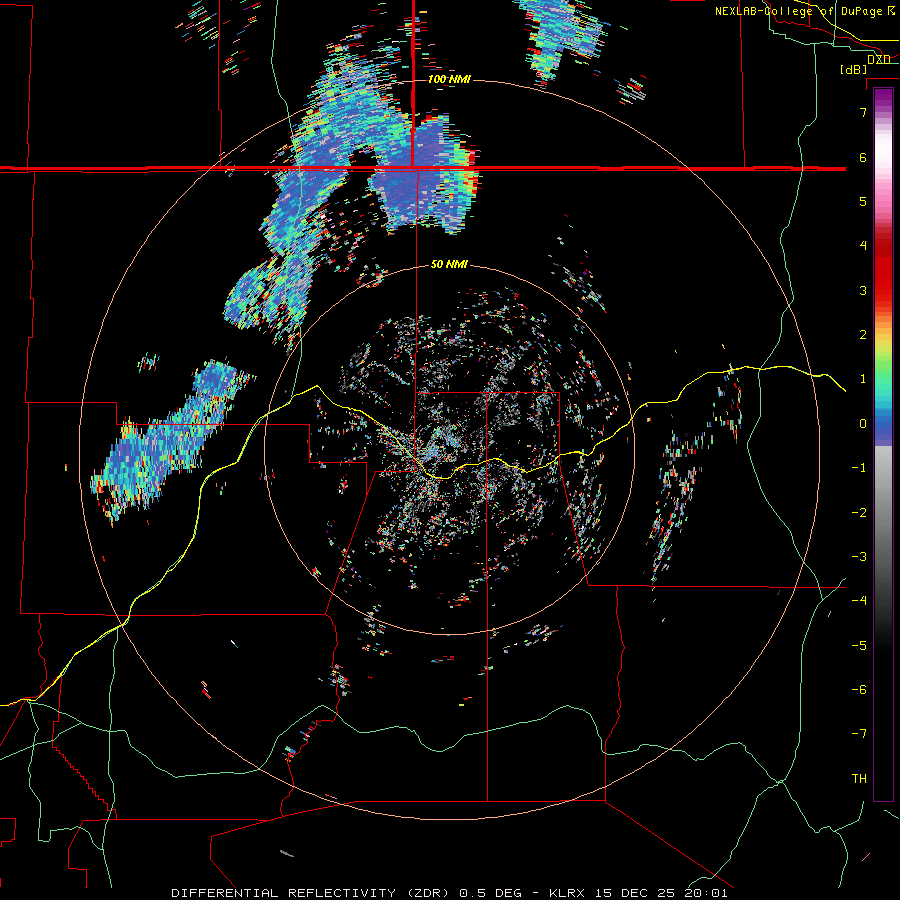Screen dimensions: 900x900
Task: Click legend value "7"
Action: click(863, 112)
